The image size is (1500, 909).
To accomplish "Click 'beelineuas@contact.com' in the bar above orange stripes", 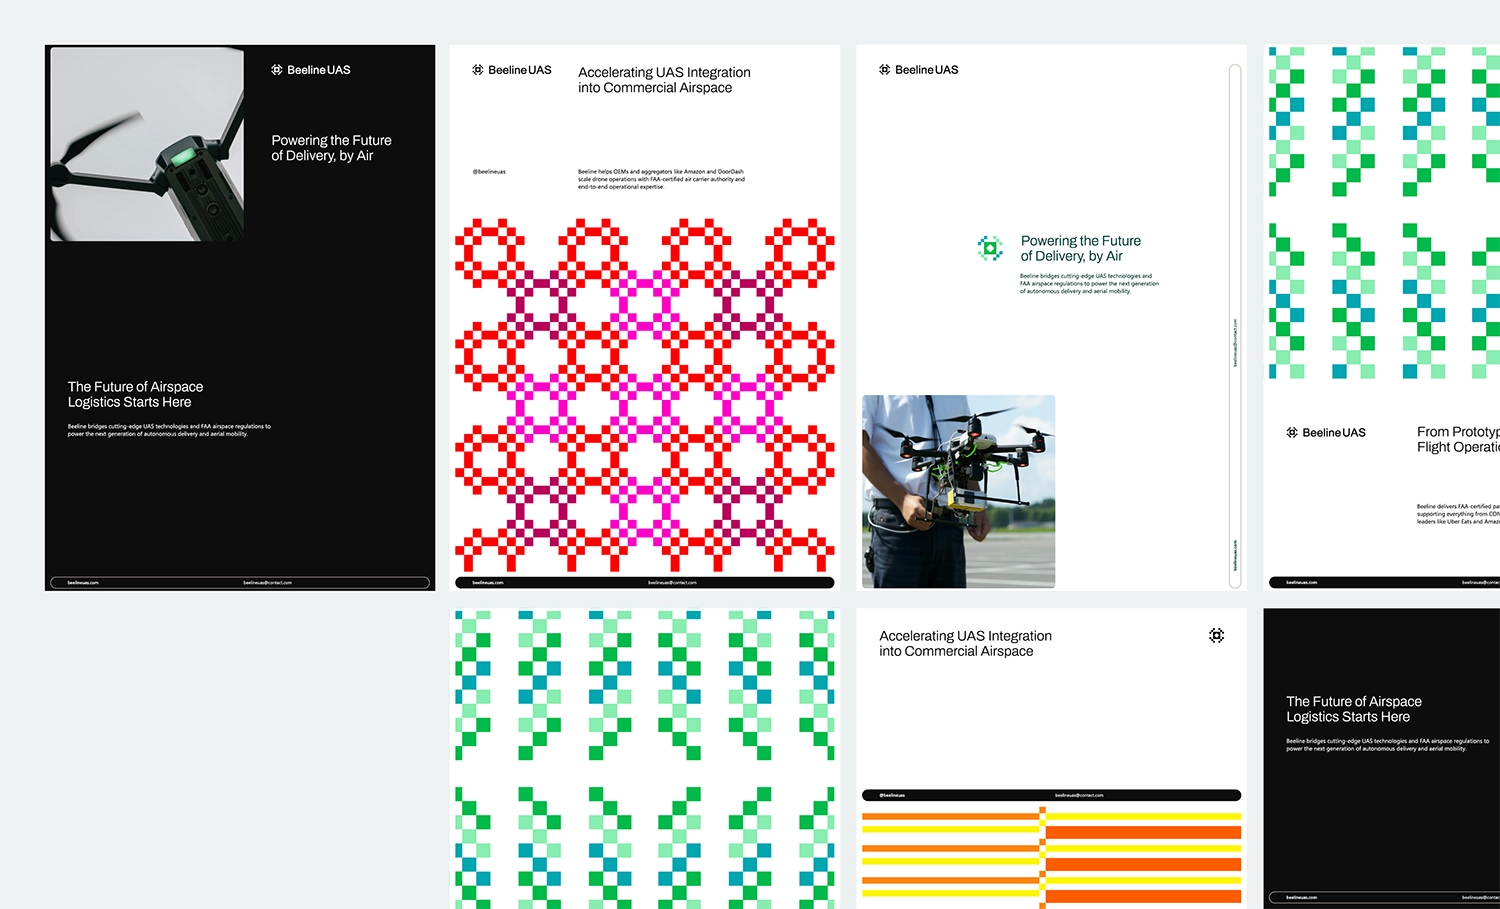I will [x=1079, y=795].
